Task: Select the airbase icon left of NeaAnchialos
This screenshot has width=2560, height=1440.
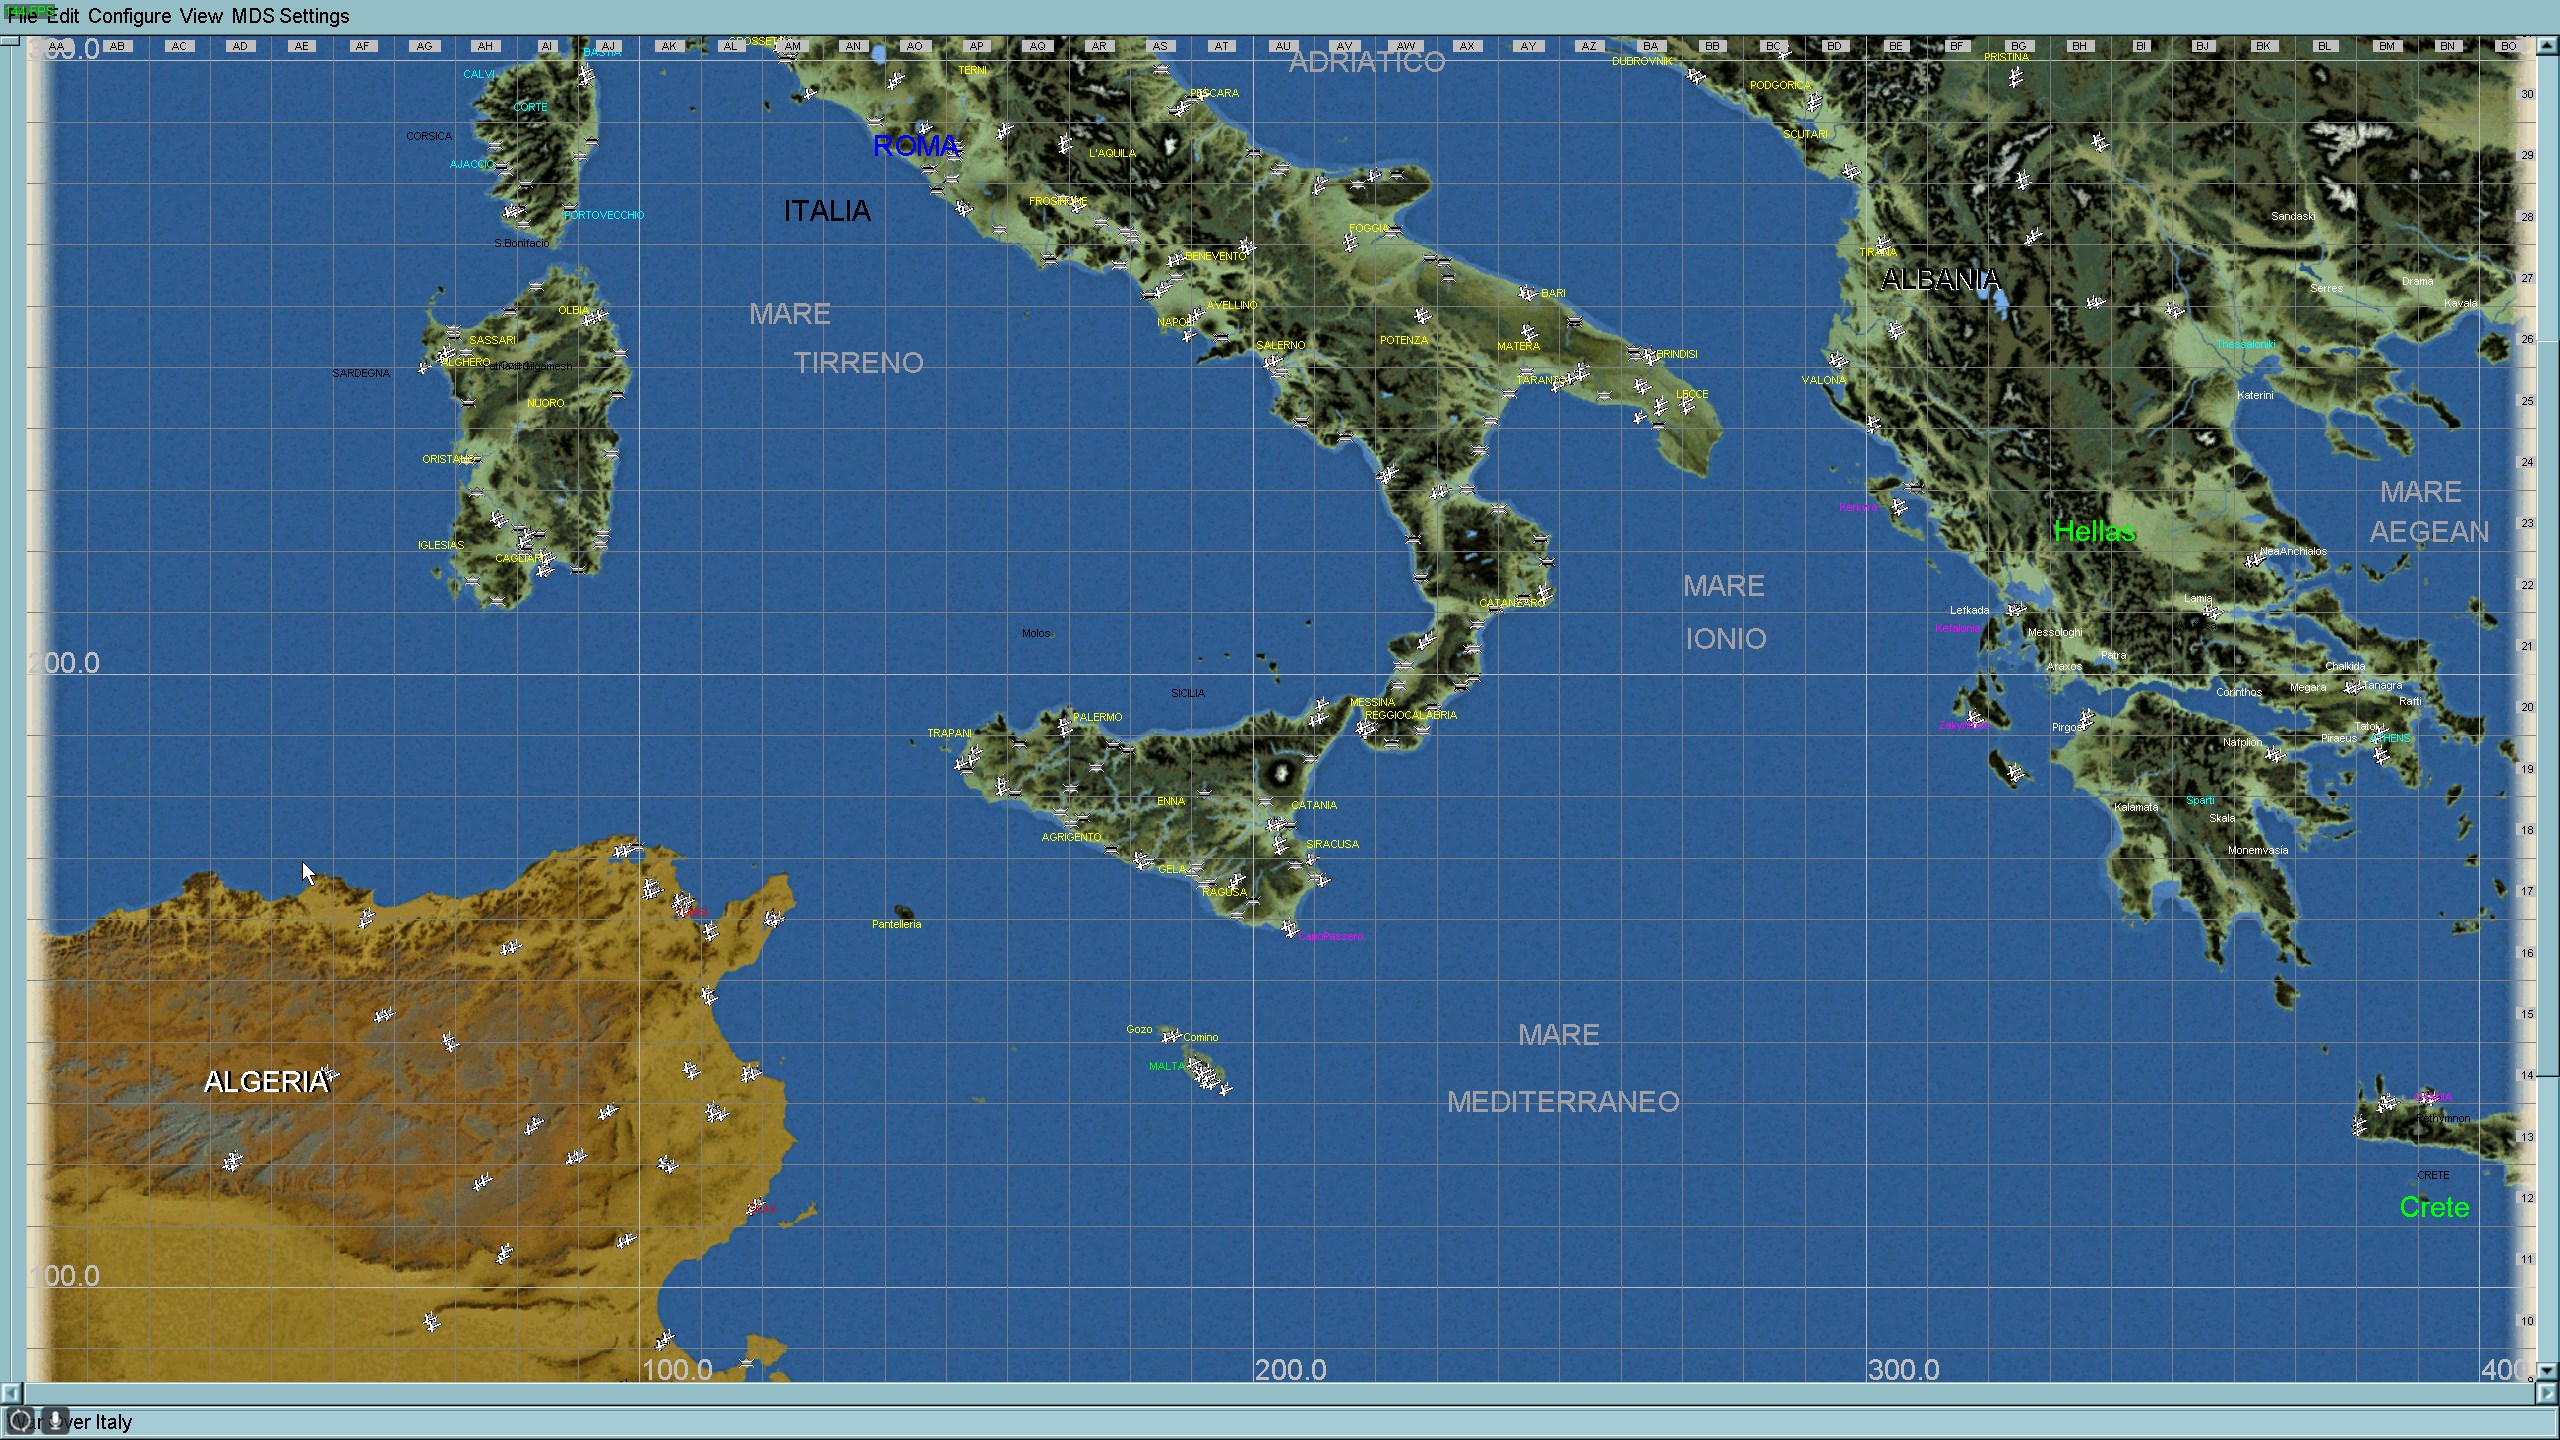Action: tap(2253, 560)
